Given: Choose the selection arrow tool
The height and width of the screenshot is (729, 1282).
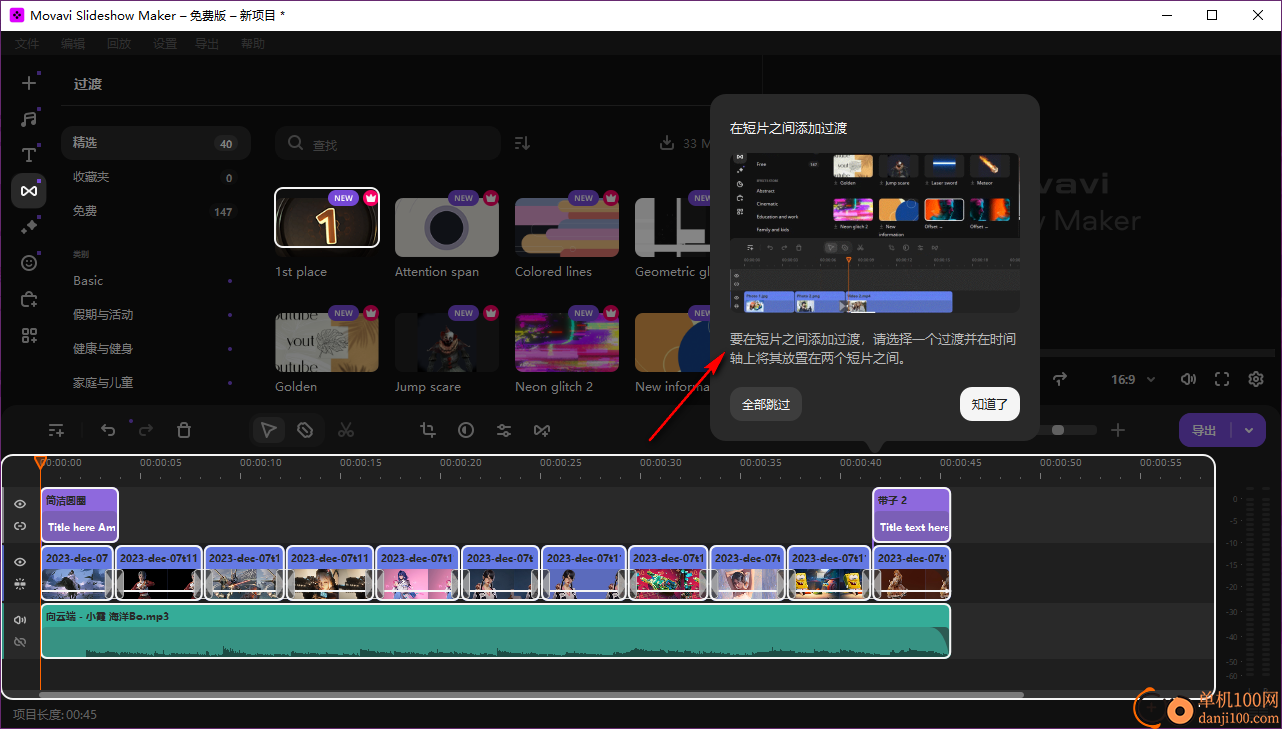Looking at the screenshot, I should point(268,430).
